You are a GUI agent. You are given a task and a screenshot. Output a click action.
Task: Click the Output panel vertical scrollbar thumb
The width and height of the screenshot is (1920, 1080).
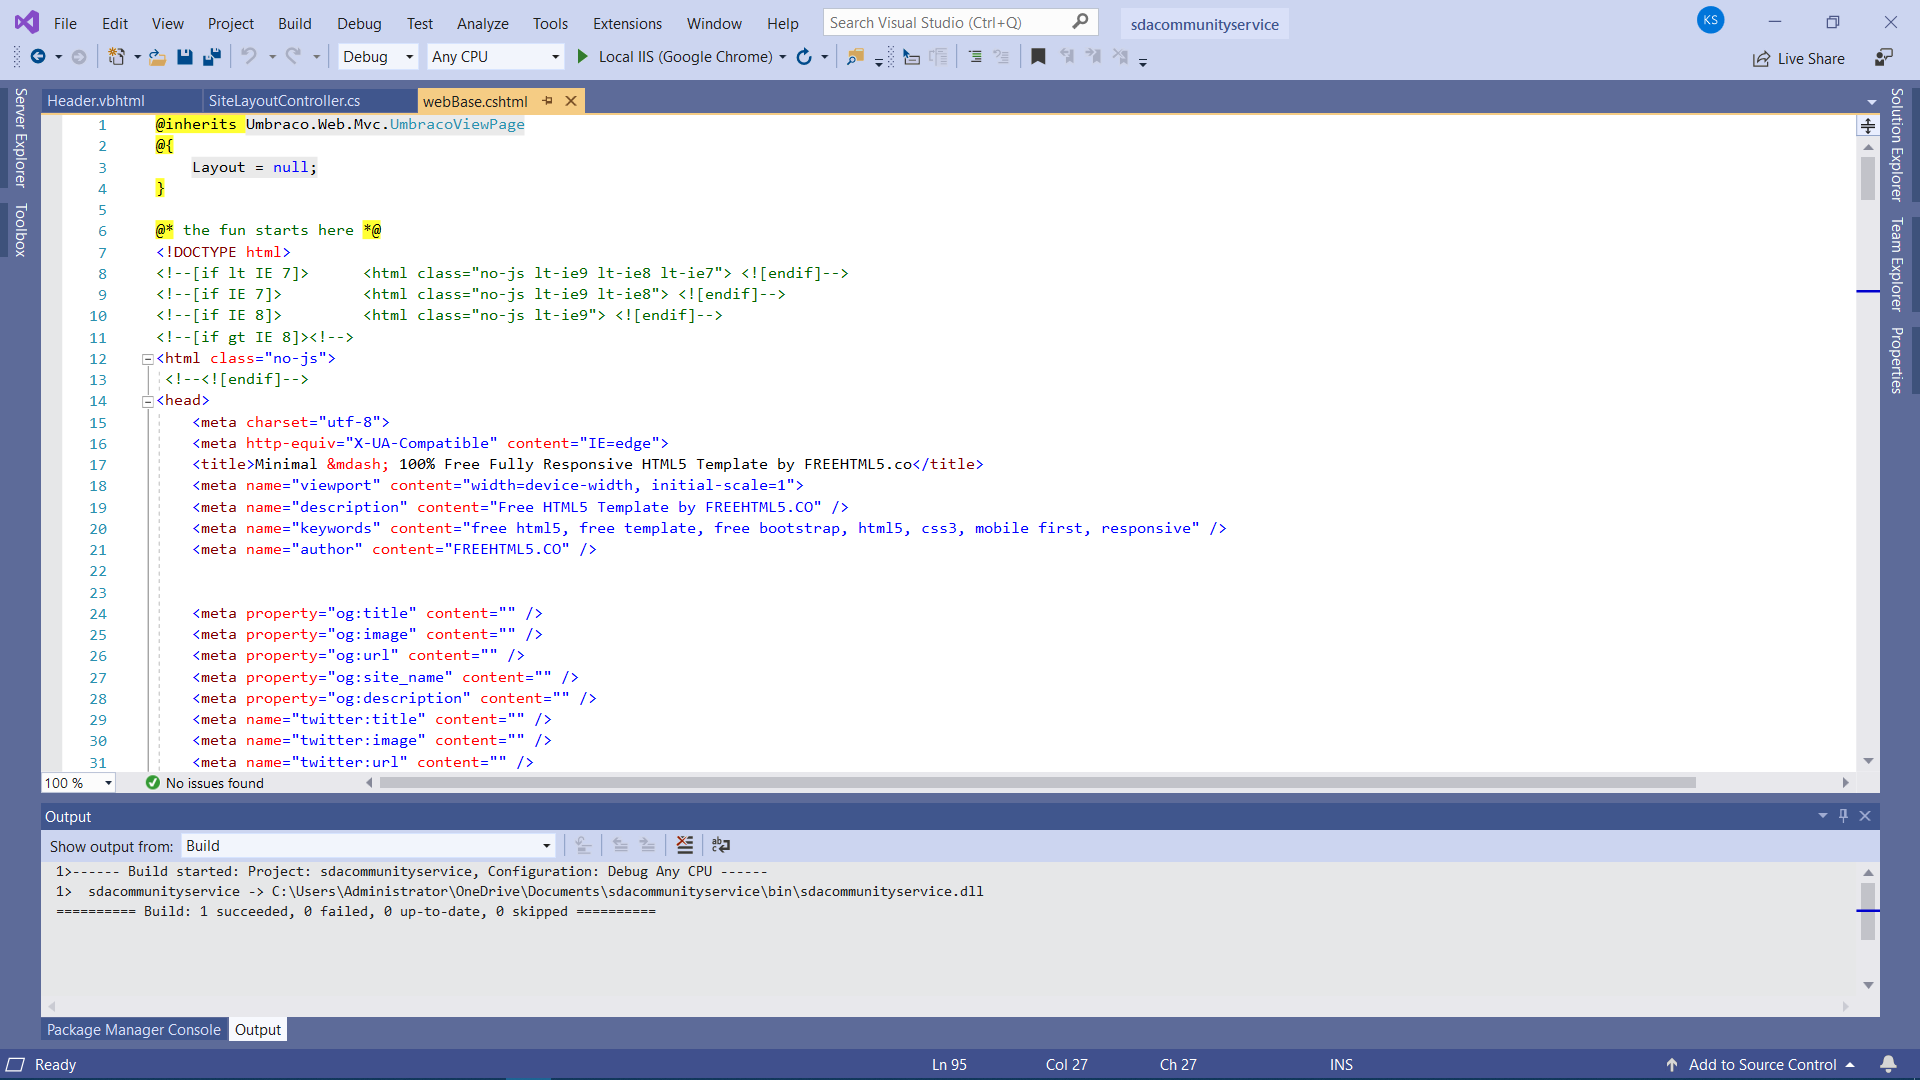pyautogui.click(x=1867, y=911)
